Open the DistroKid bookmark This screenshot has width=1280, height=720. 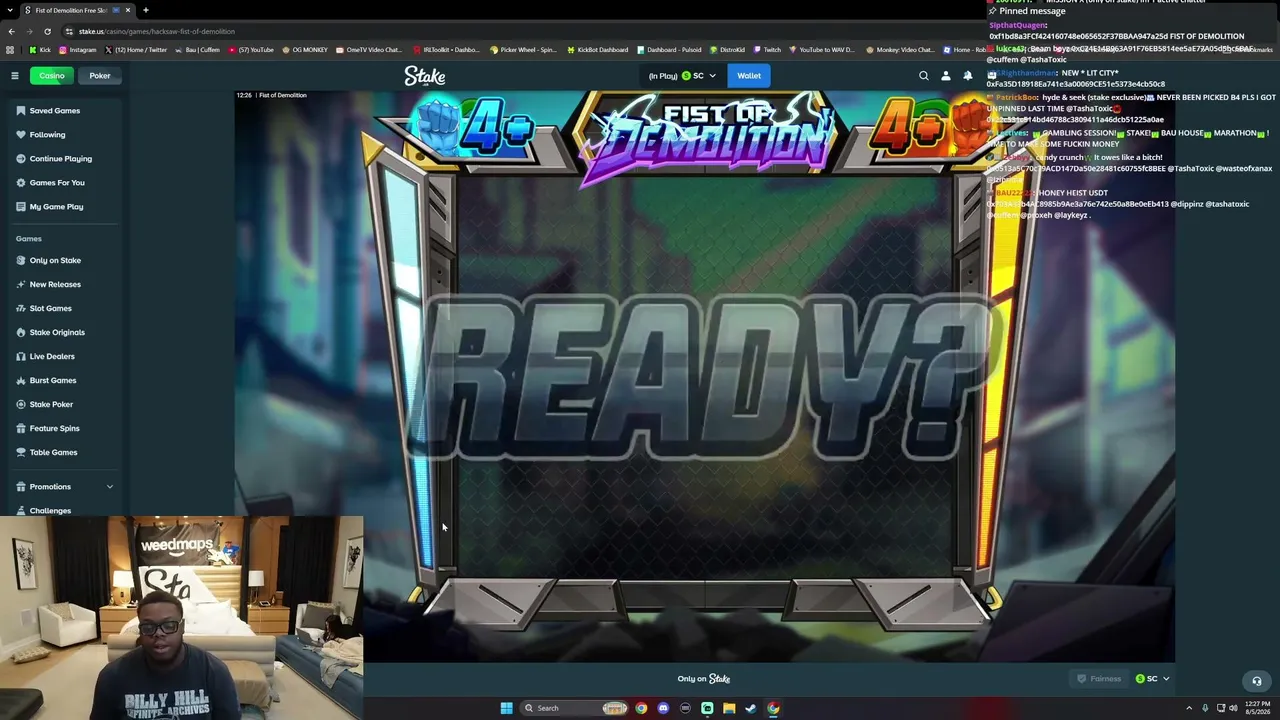[727, 50]
